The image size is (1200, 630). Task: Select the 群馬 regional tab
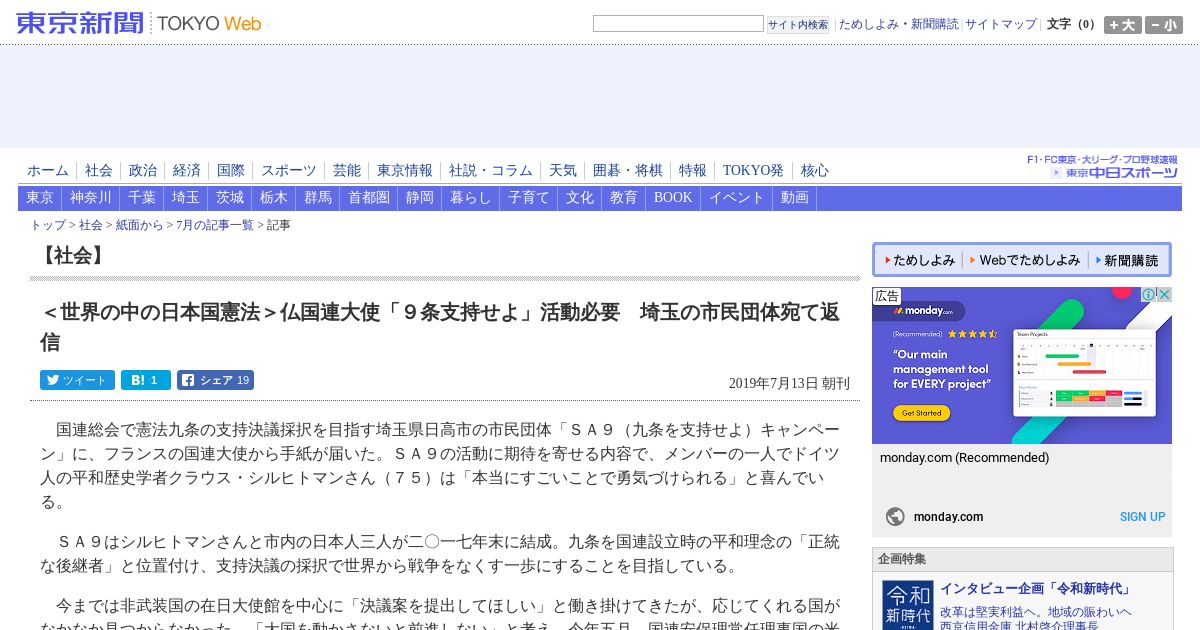pyautogui.click(x=318, y=198)
